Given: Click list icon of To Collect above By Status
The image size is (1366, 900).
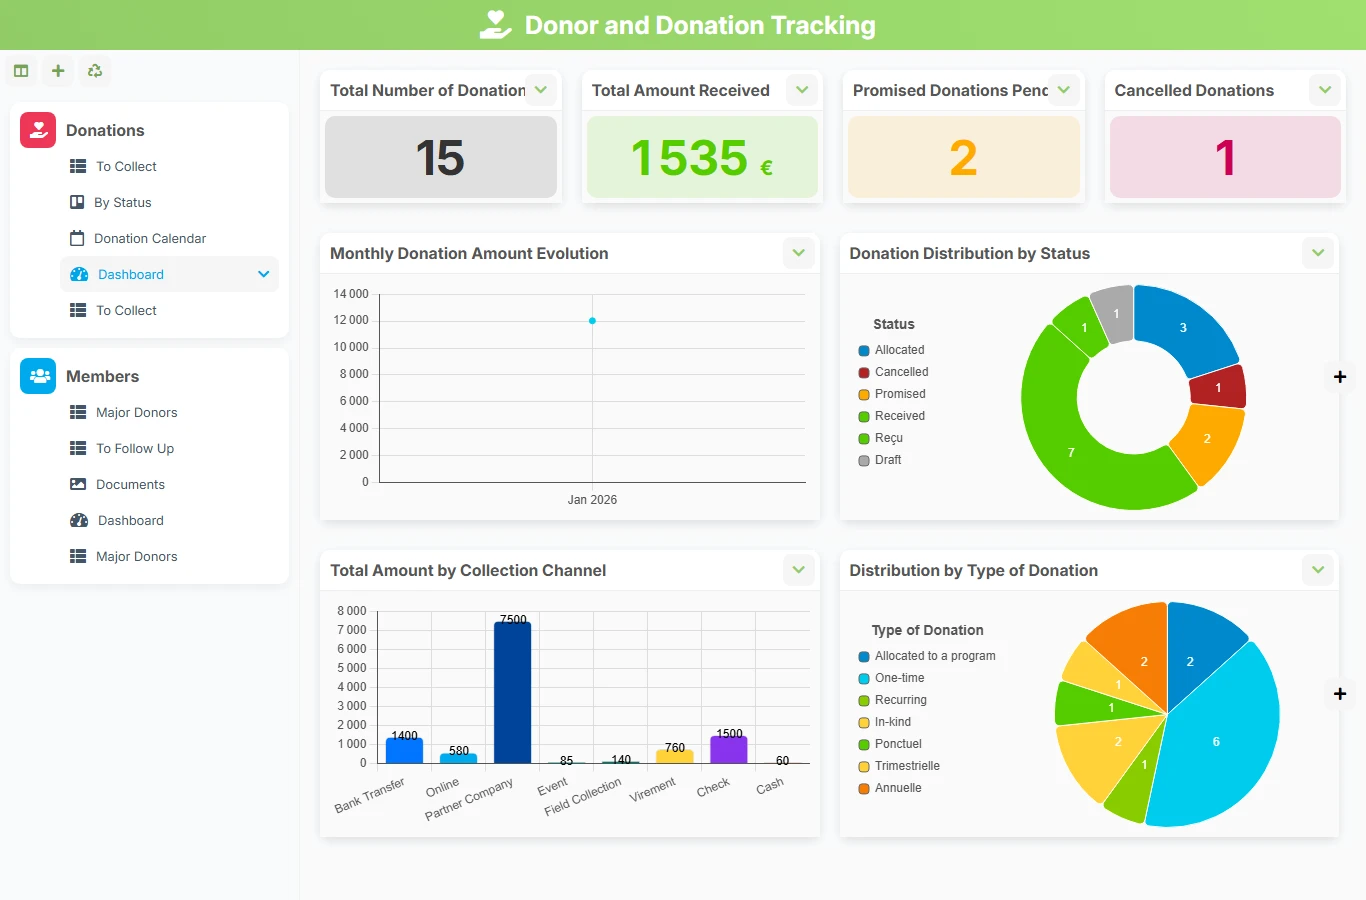Looking at the screenshot, I should click(x=78, y=166).
